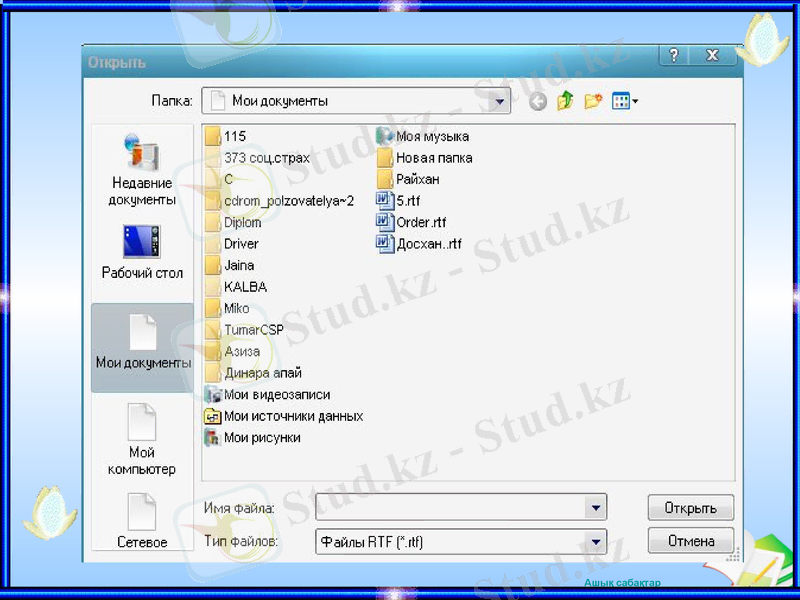
Task: Click the Сетевое places icon
Action: (141, 520)
